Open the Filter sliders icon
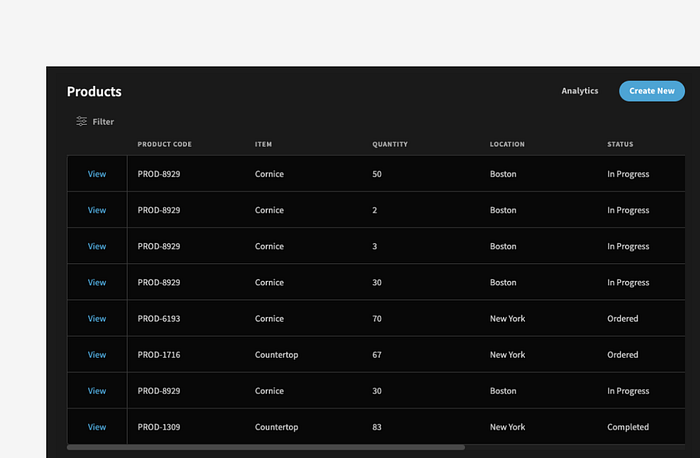 [81, 121]
